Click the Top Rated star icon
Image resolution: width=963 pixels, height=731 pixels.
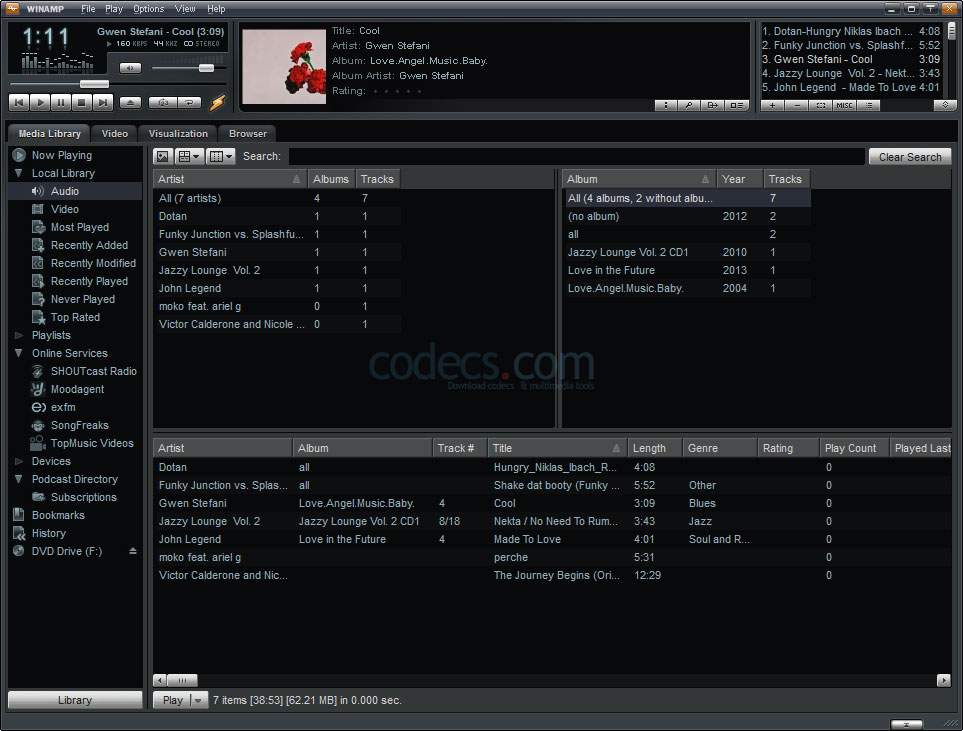click(x=38, y=317)
